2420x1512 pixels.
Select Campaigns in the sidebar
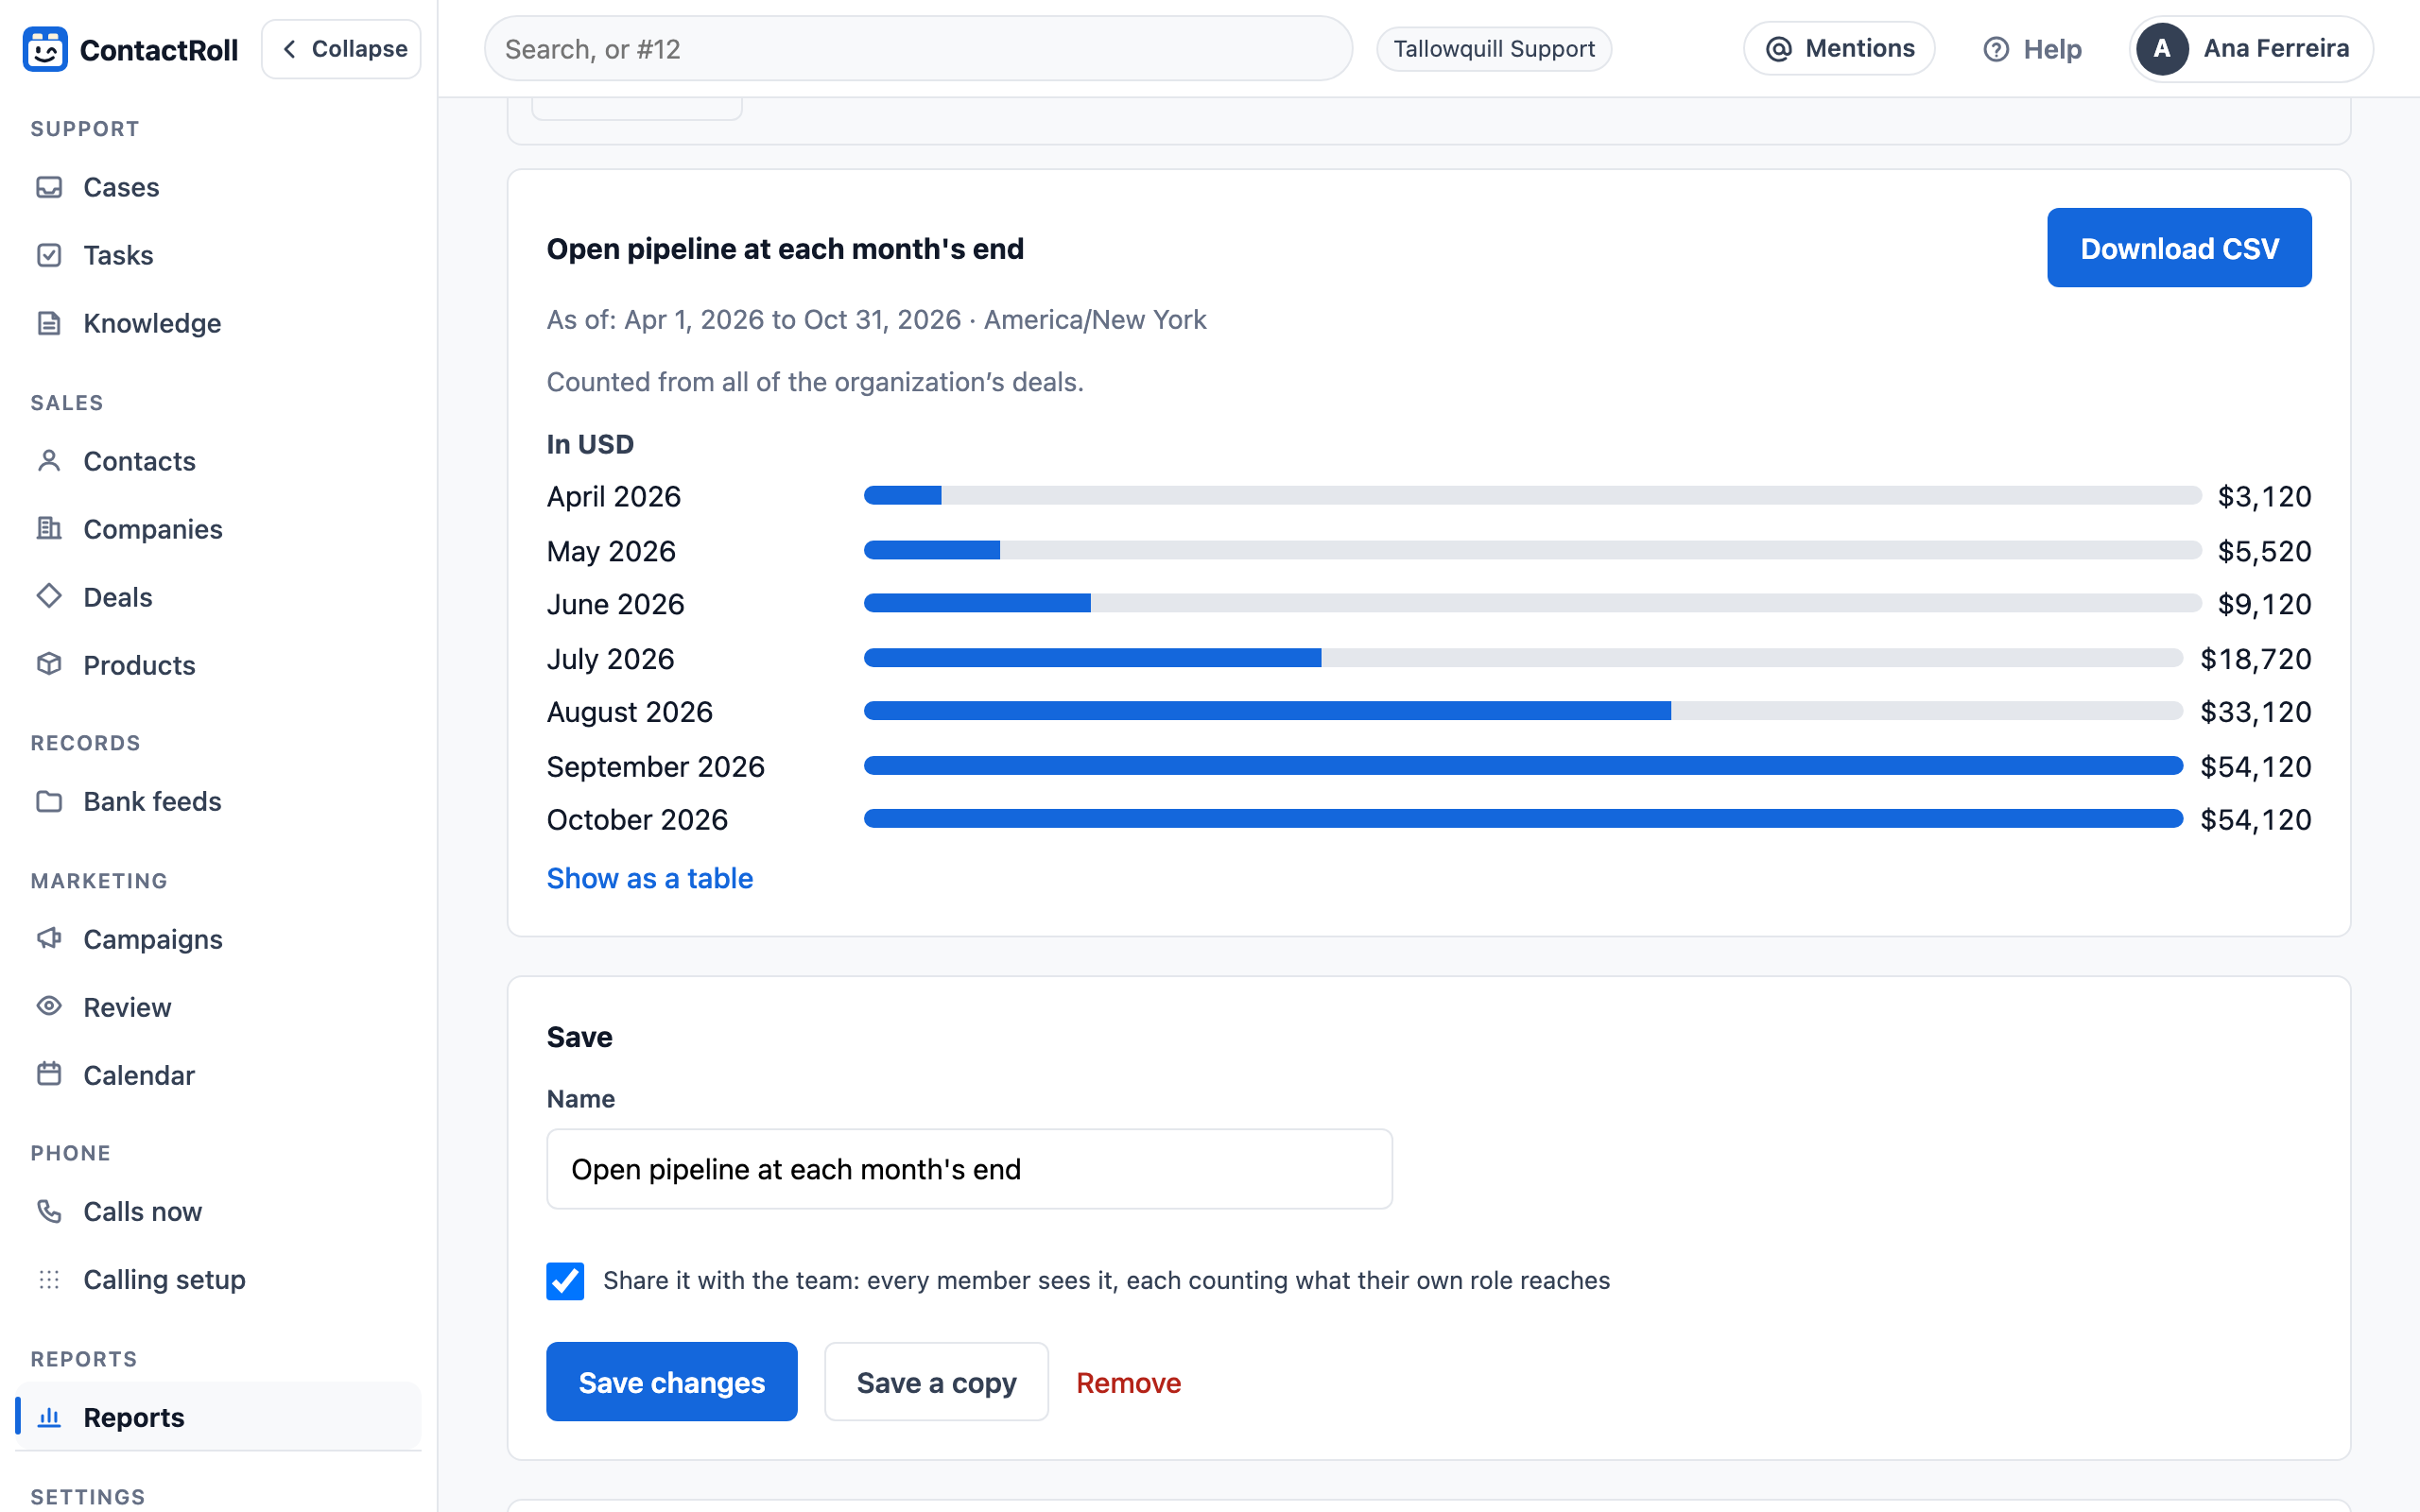218,939
